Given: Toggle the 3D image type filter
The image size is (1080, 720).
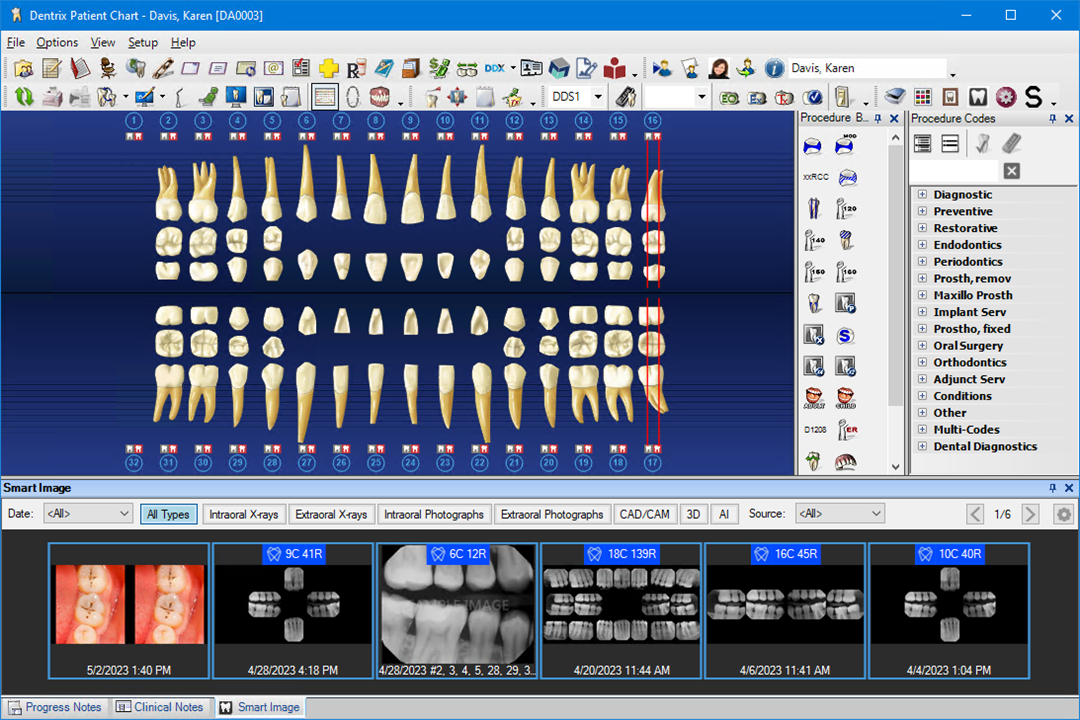Looking at the screenshot, I should click(x=694, y=513).
